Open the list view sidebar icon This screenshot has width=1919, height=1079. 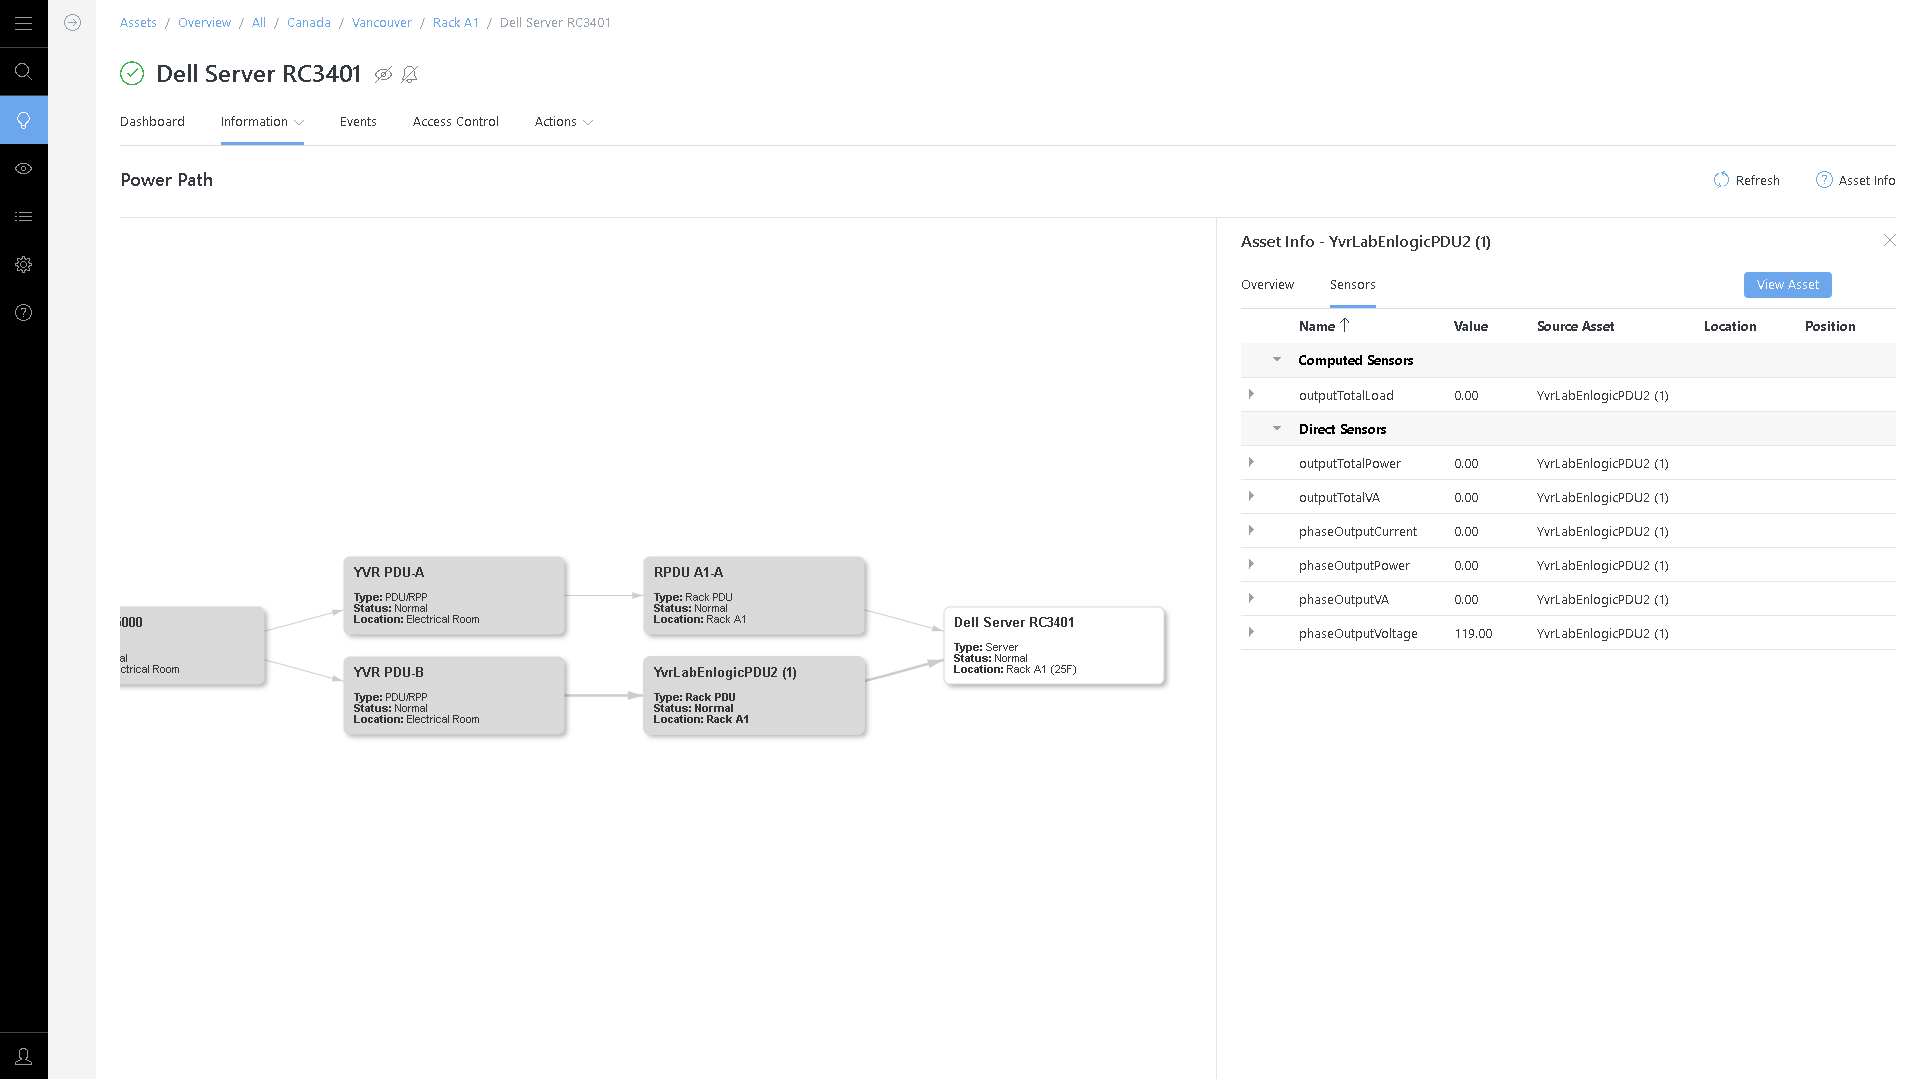[x=23, y=216]
